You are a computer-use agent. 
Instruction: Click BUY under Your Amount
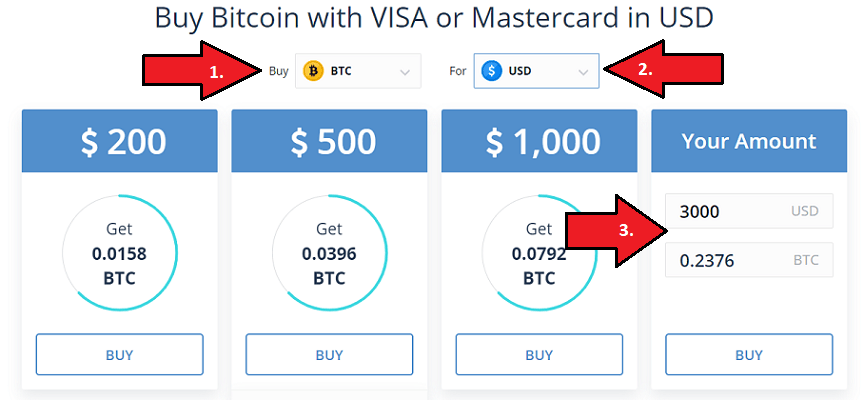tap(749, 354)
